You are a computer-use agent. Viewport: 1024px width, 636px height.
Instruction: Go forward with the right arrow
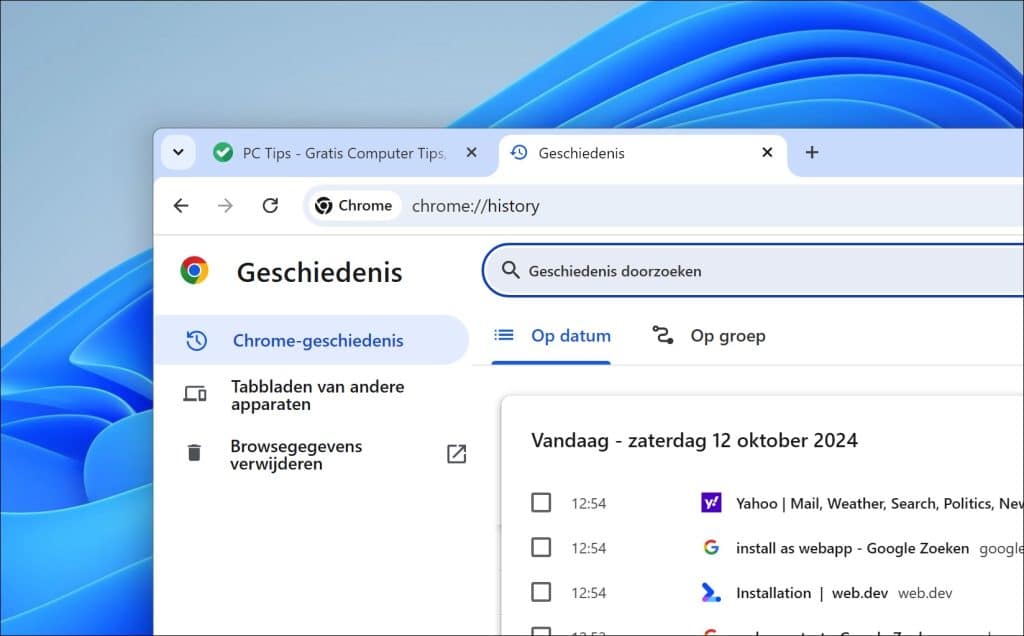[x=225, y=206]
